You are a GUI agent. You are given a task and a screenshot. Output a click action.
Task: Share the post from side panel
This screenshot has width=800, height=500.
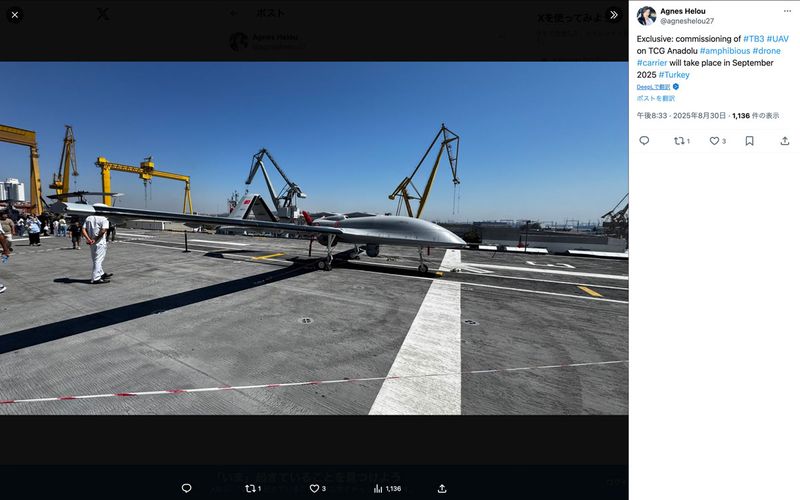[784, 141]
